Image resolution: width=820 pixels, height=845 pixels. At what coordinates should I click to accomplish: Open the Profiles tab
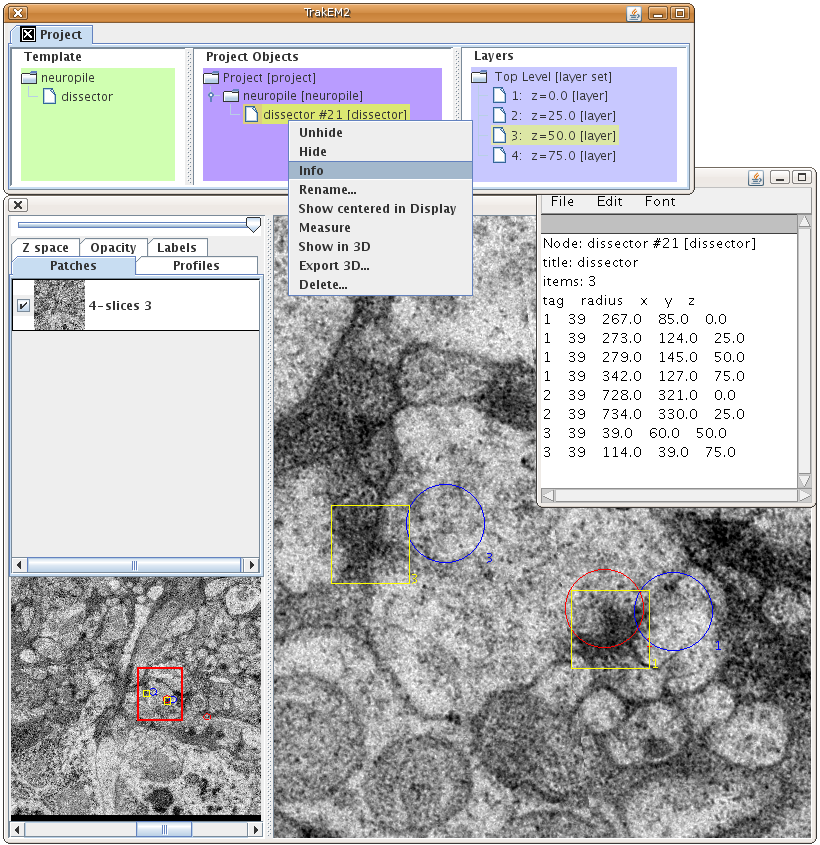pos(197,266)
